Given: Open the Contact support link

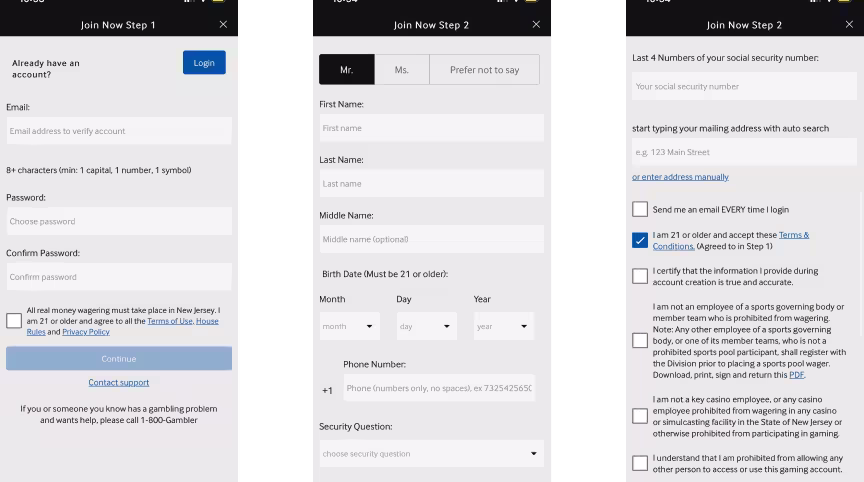Looking at the screenshot, I should pos(118,382).
